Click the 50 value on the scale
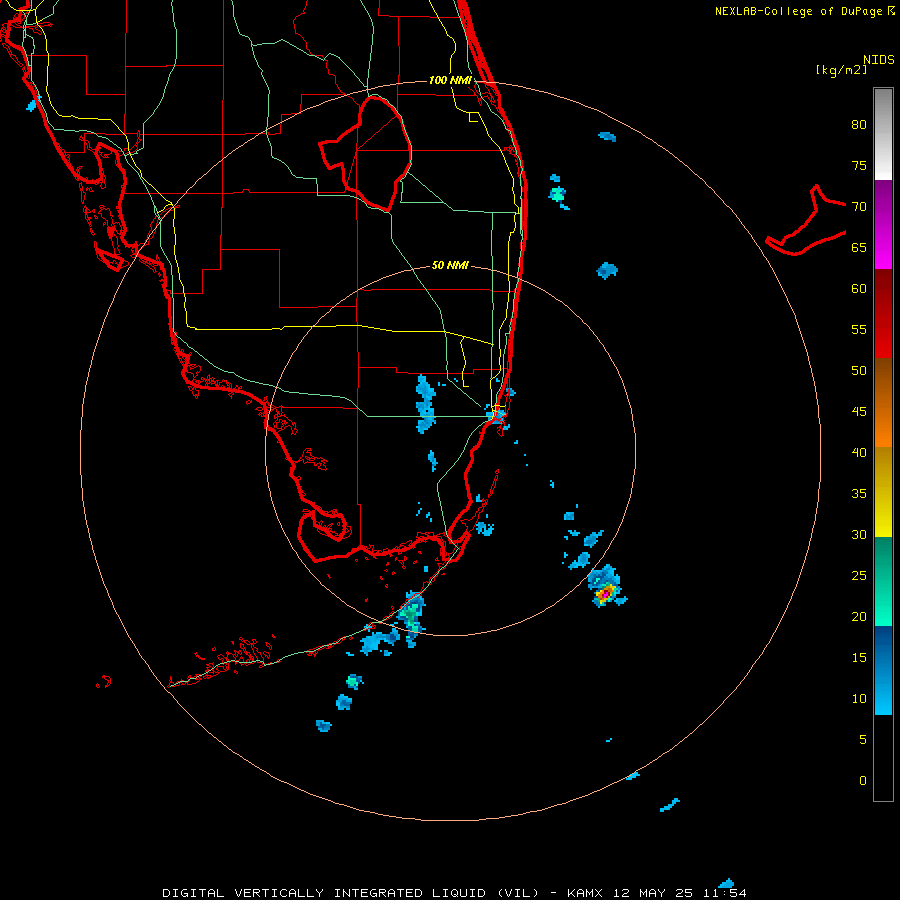The image size is (900, 900). click(859, 371)
